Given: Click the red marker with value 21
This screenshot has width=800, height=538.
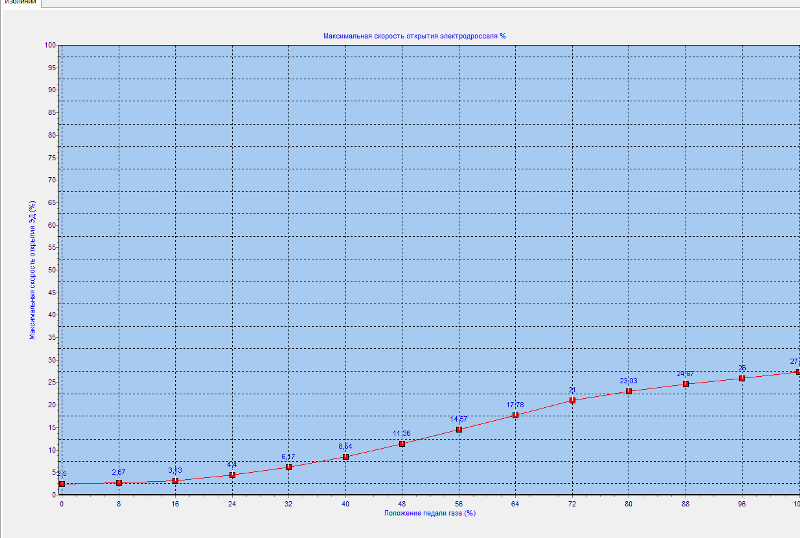Looking at the screenshot, I should (x=572, y=401).
